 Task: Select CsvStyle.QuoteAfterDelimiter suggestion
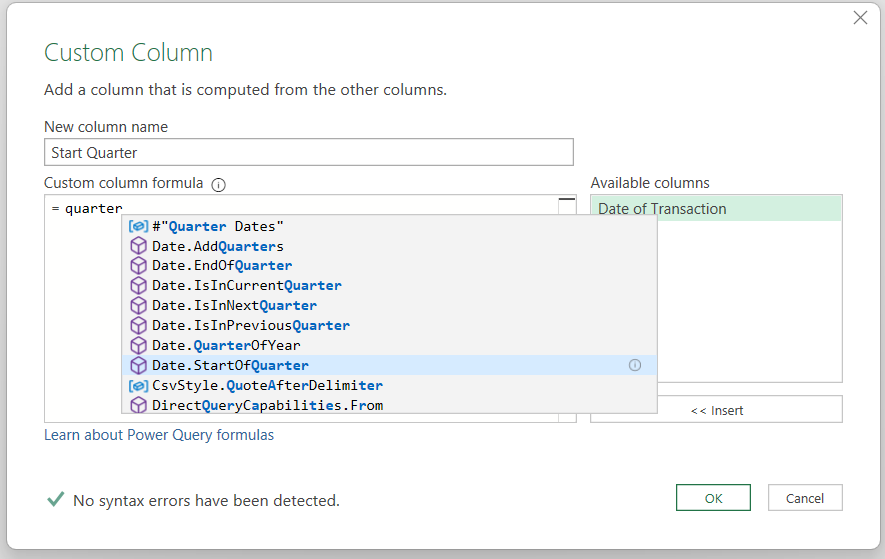click(x=389, y=386)
